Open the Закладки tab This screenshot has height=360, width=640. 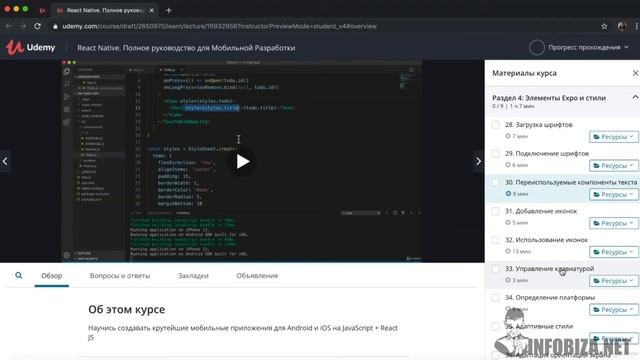pyautogui.click(x=193, y=276)
